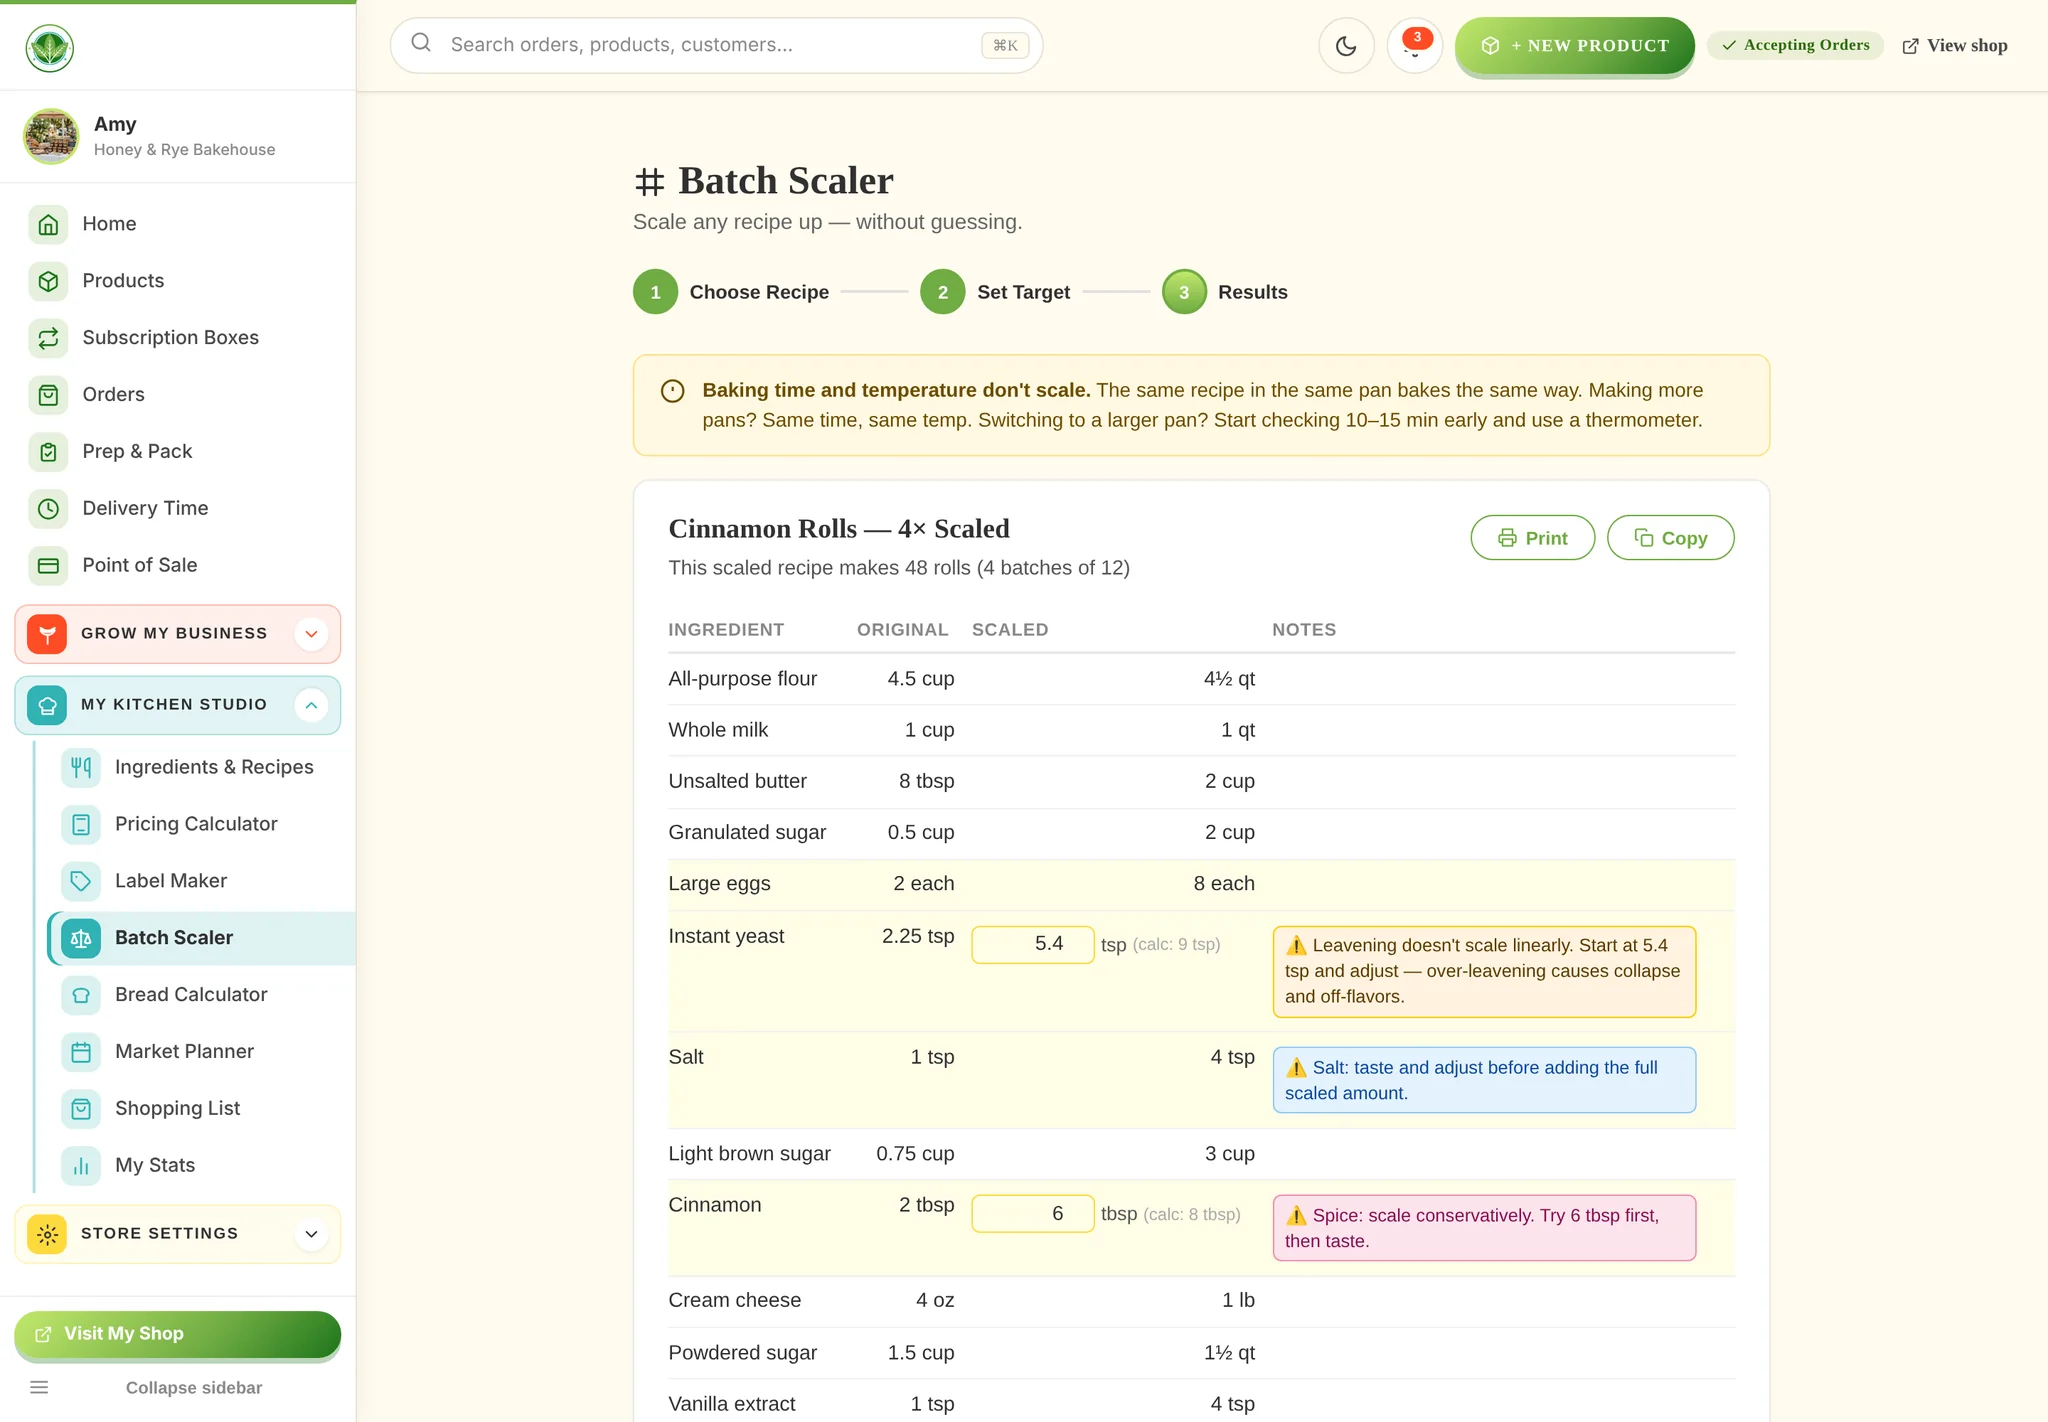Click the leaf logo icon
Image resolution: width=2048 pixels, height=1422 pixels.
(x=49, y=48)
